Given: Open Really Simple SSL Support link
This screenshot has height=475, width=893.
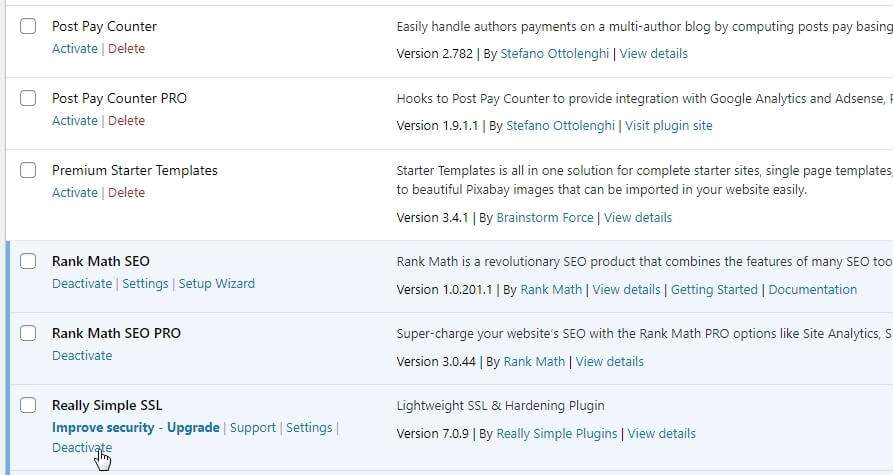Looking at the screenshot, I should (253, 428).
